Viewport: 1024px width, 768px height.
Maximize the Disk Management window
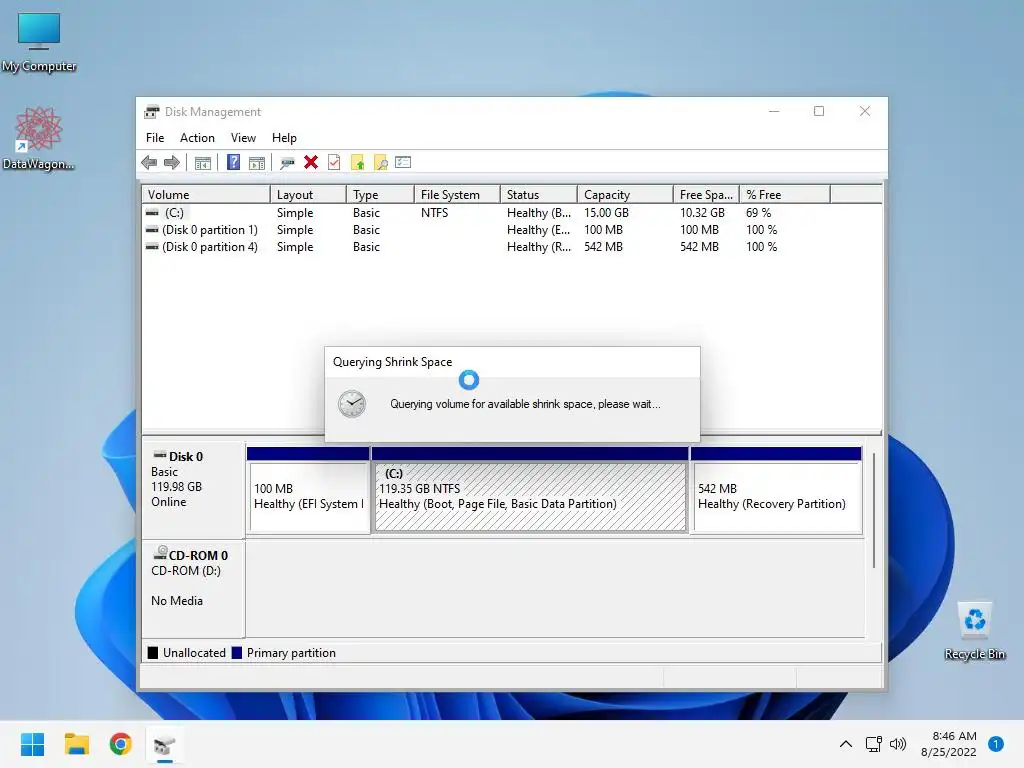coord(819,111)
